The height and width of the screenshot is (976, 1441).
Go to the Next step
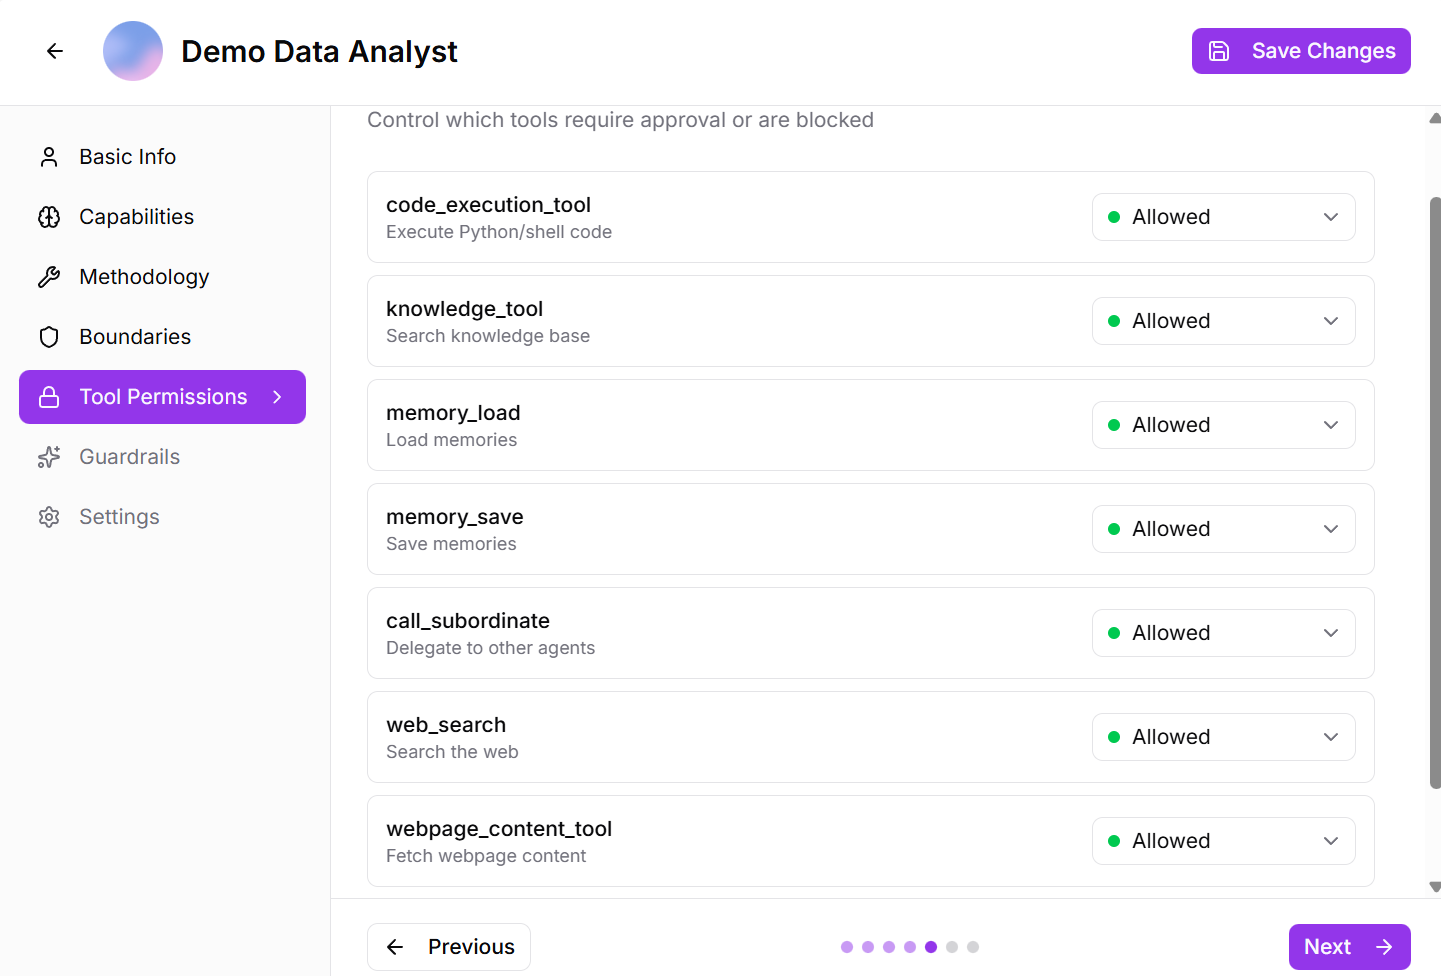[x=1349, y=947]
